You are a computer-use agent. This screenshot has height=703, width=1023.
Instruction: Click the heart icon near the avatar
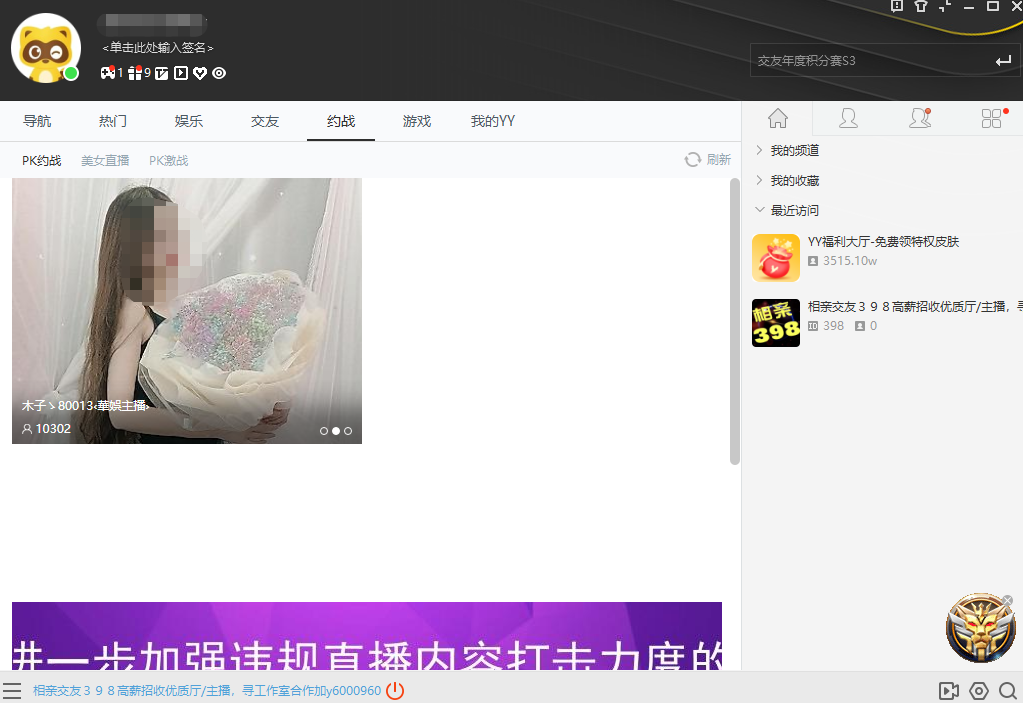[200, 72]
